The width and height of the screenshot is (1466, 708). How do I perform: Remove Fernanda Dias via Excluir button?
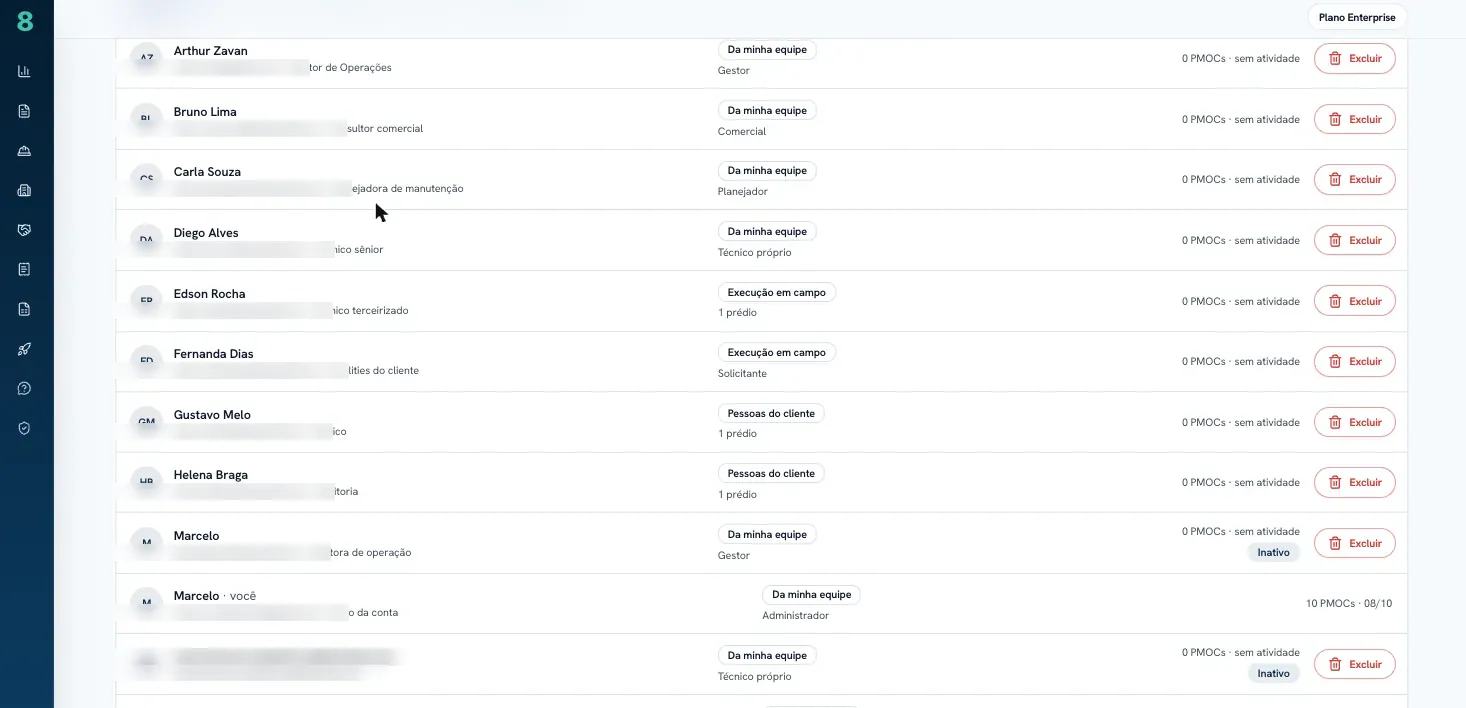coord(1354,361)
